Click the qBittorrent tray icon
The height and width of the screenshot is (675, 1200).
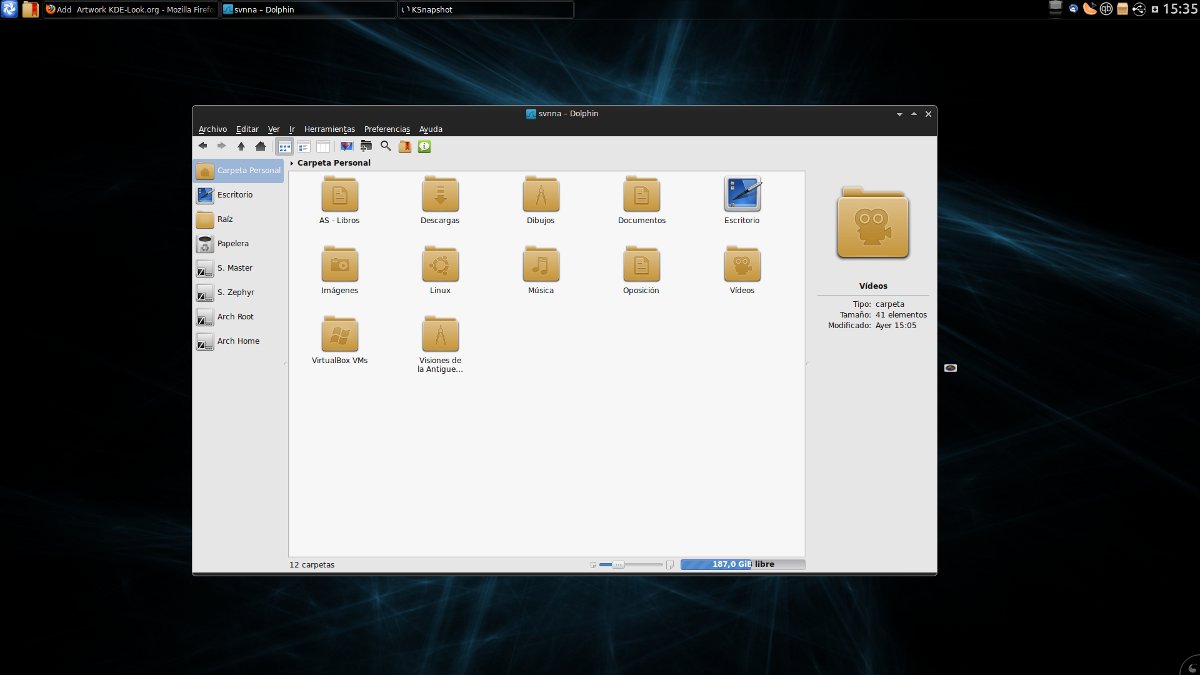pos(1106,9)
